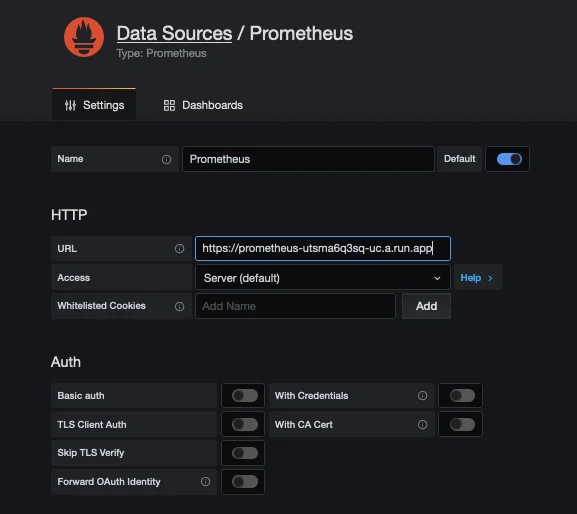577x514 pixels.
Task: Enable TLS Client Auth toggle
Action: coord(245,424)
